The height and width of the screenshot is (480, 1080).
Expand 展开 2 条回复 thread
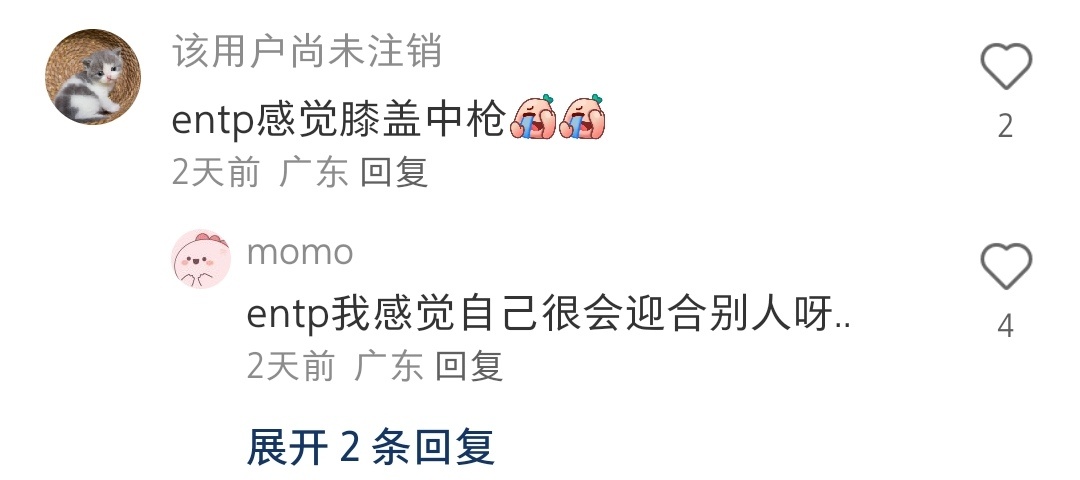click(371, 447)
